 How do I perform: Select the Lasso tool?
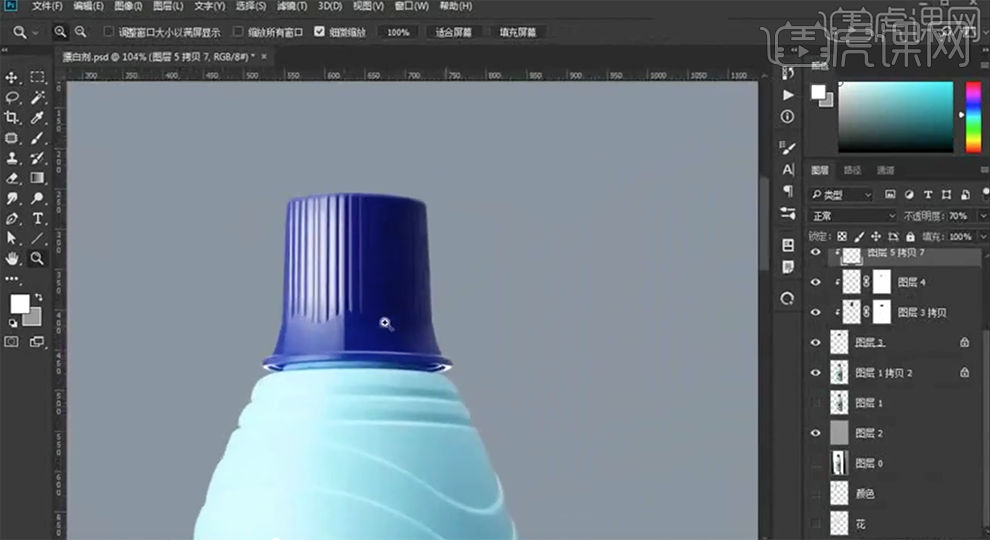(13, 97)
